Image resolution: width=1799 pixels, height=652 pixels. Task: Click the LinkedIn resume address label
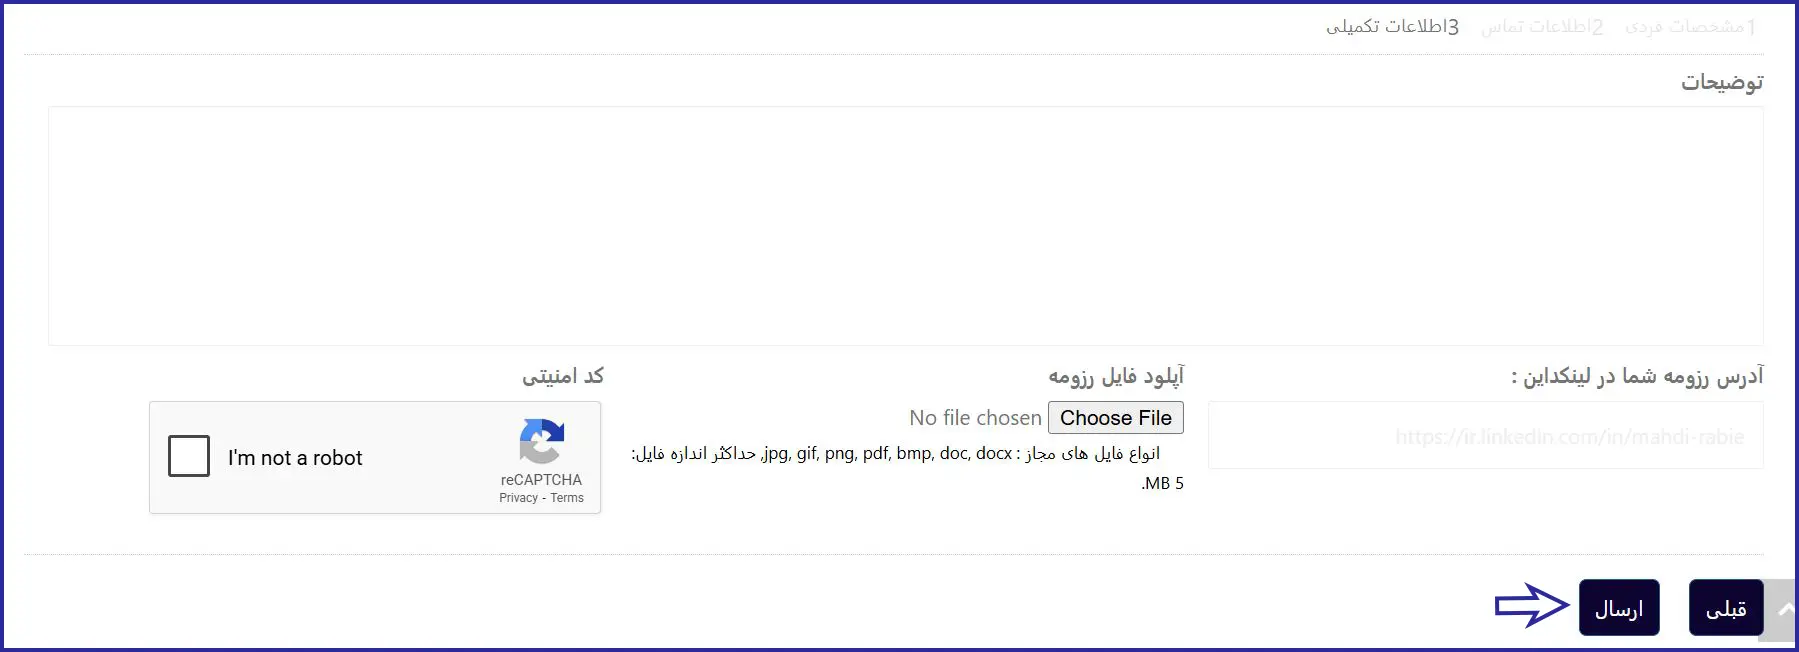1637,376
